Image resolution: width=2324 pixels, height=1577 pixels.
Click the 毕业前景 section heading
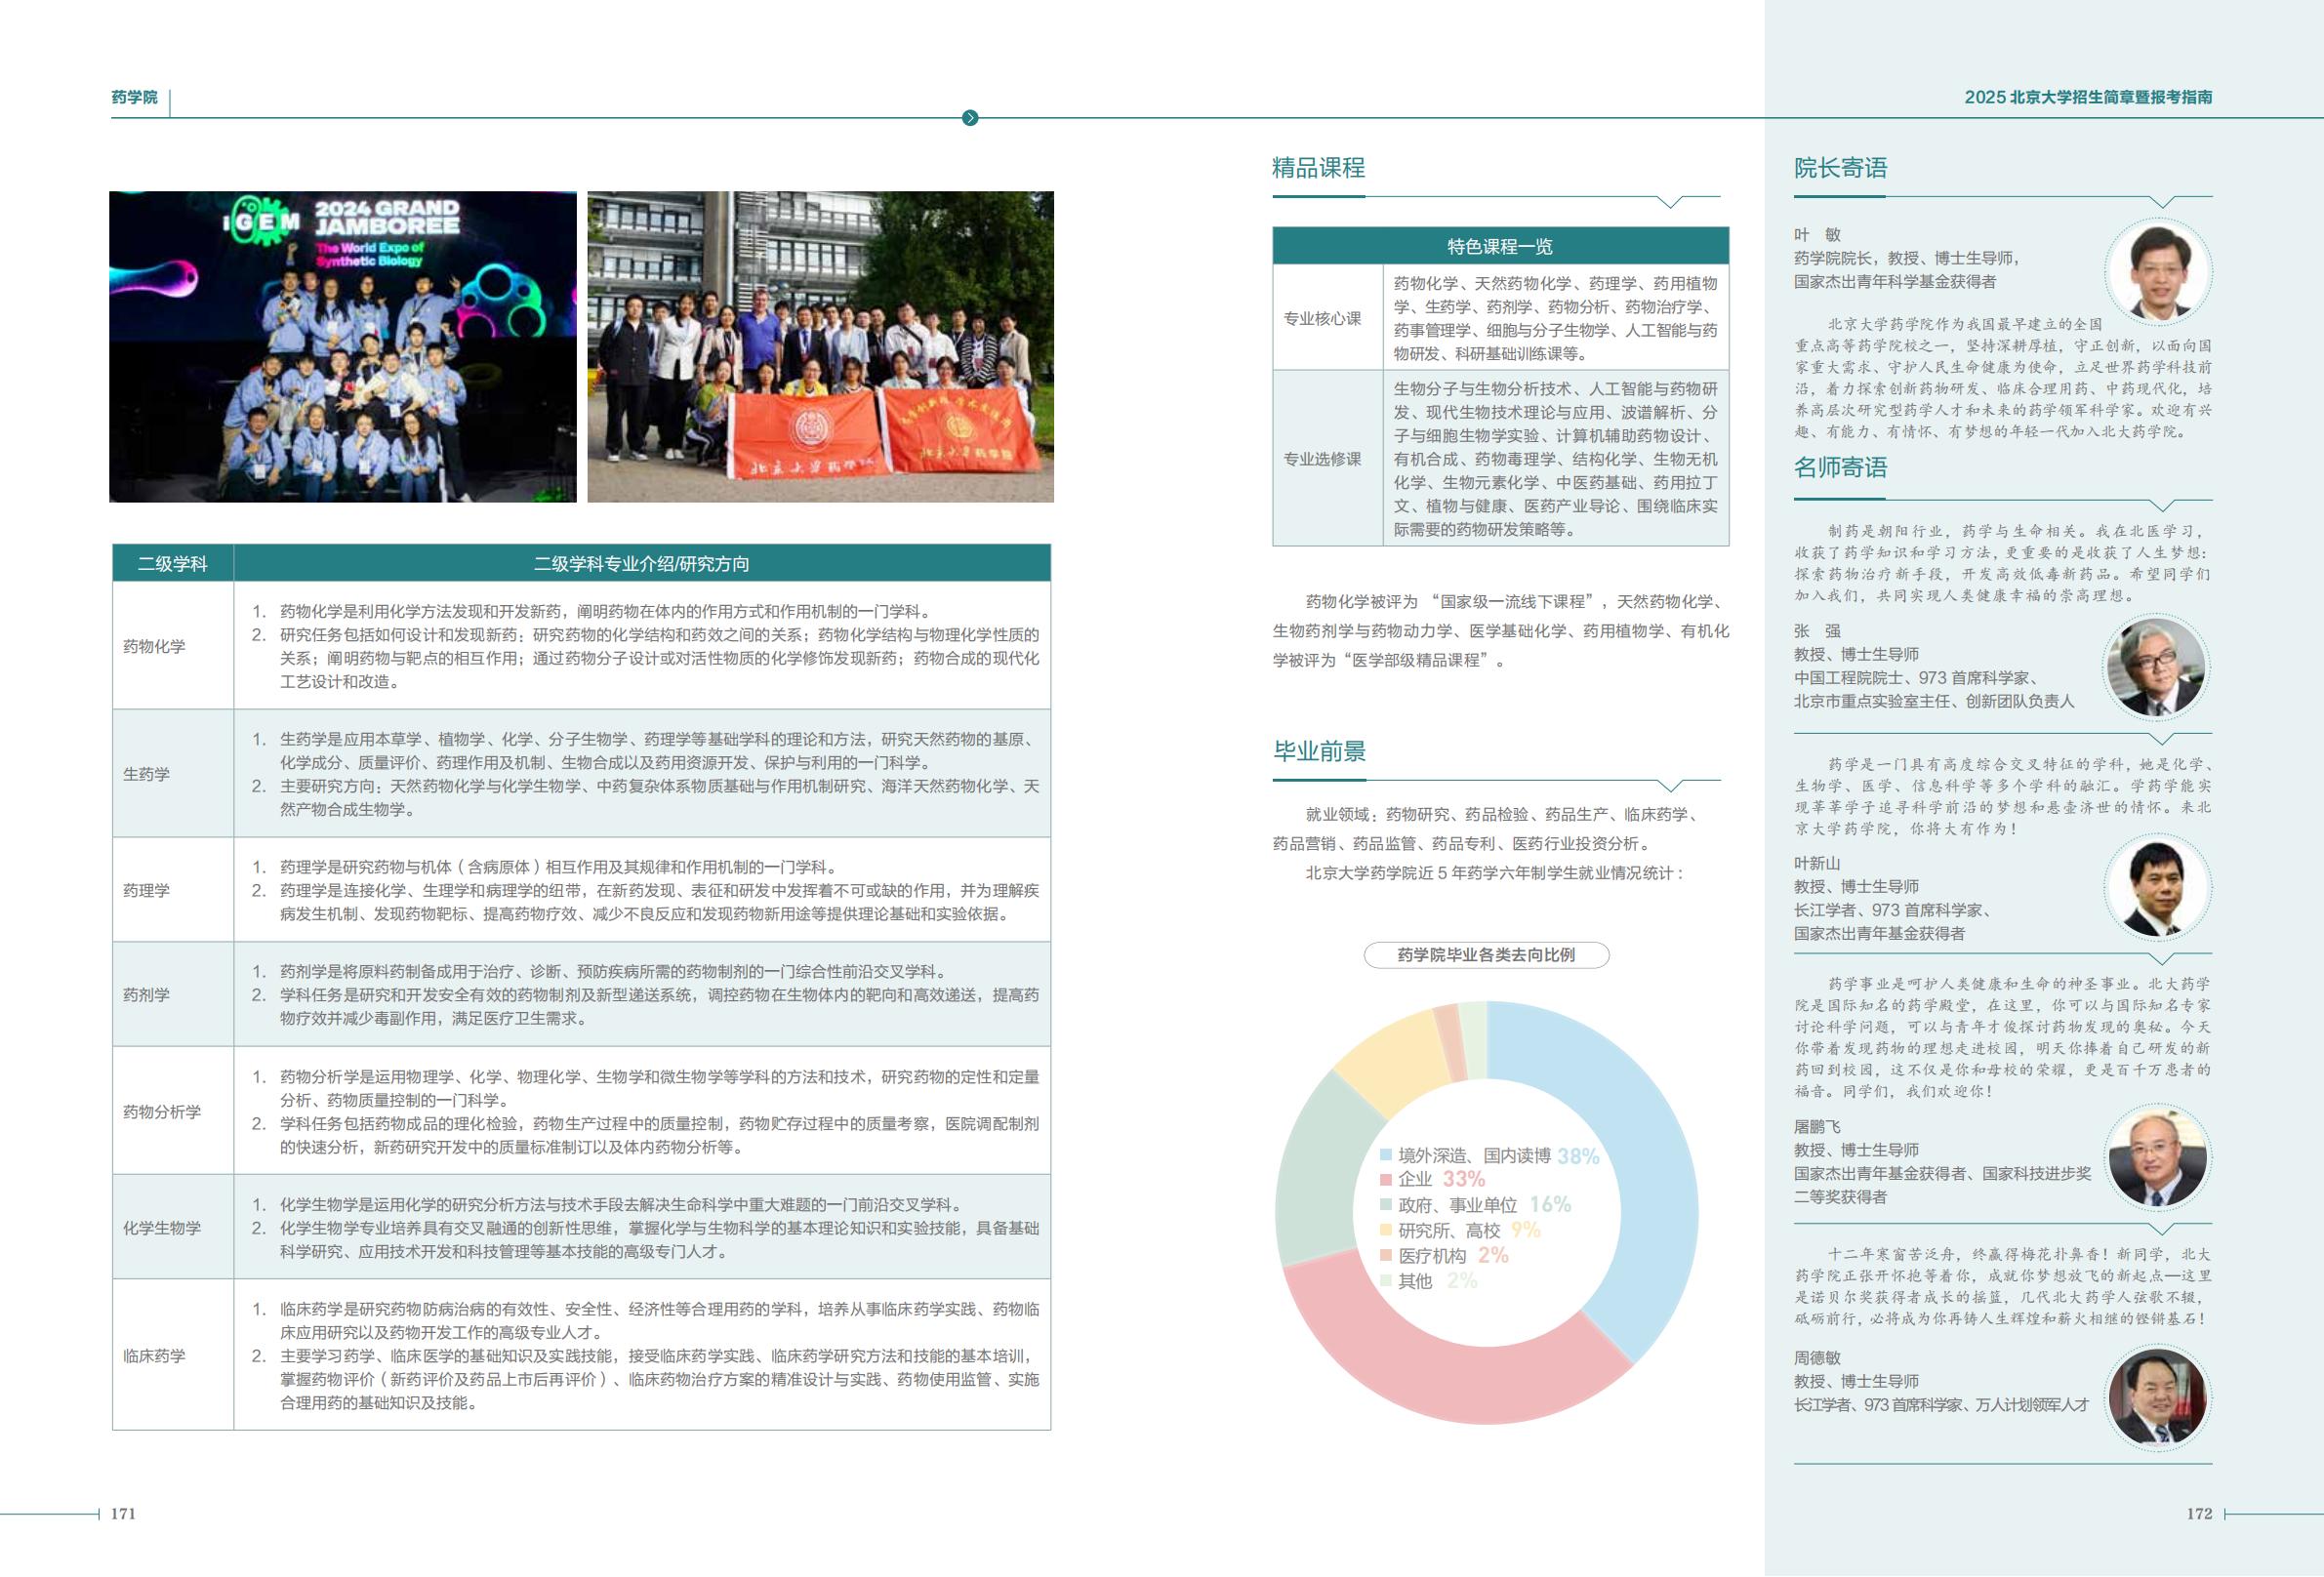(1319, 751)
